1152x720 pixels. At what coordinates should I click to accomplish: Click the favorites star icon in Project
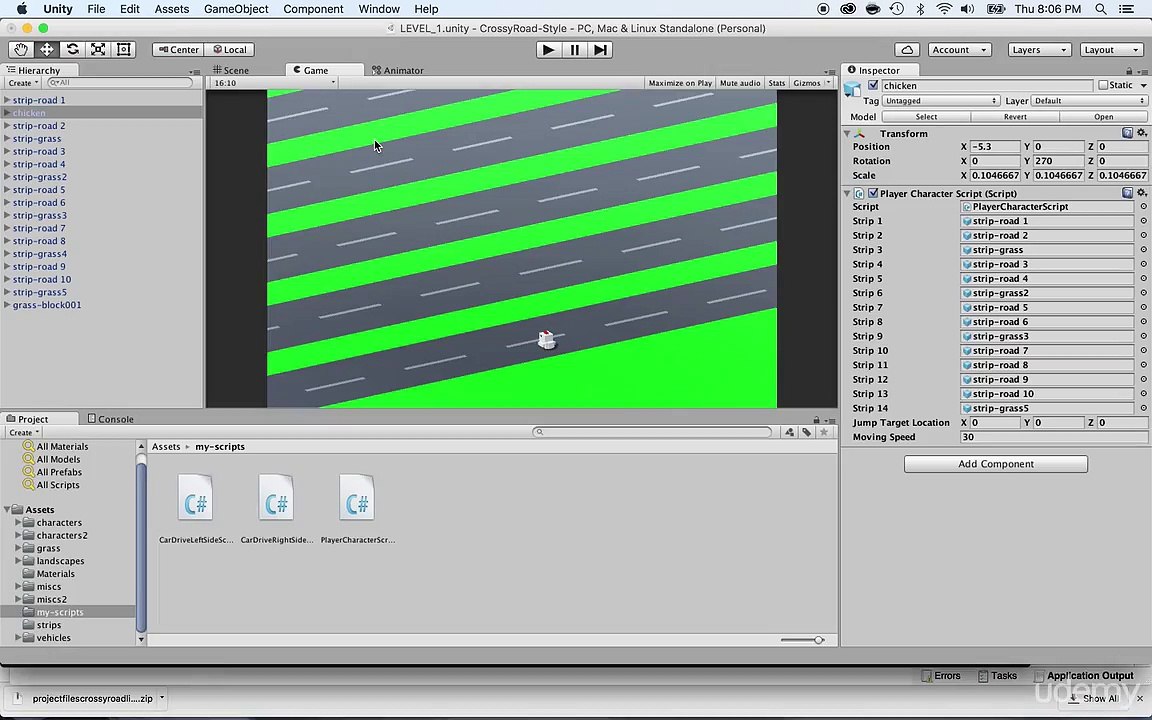[824, 432]
